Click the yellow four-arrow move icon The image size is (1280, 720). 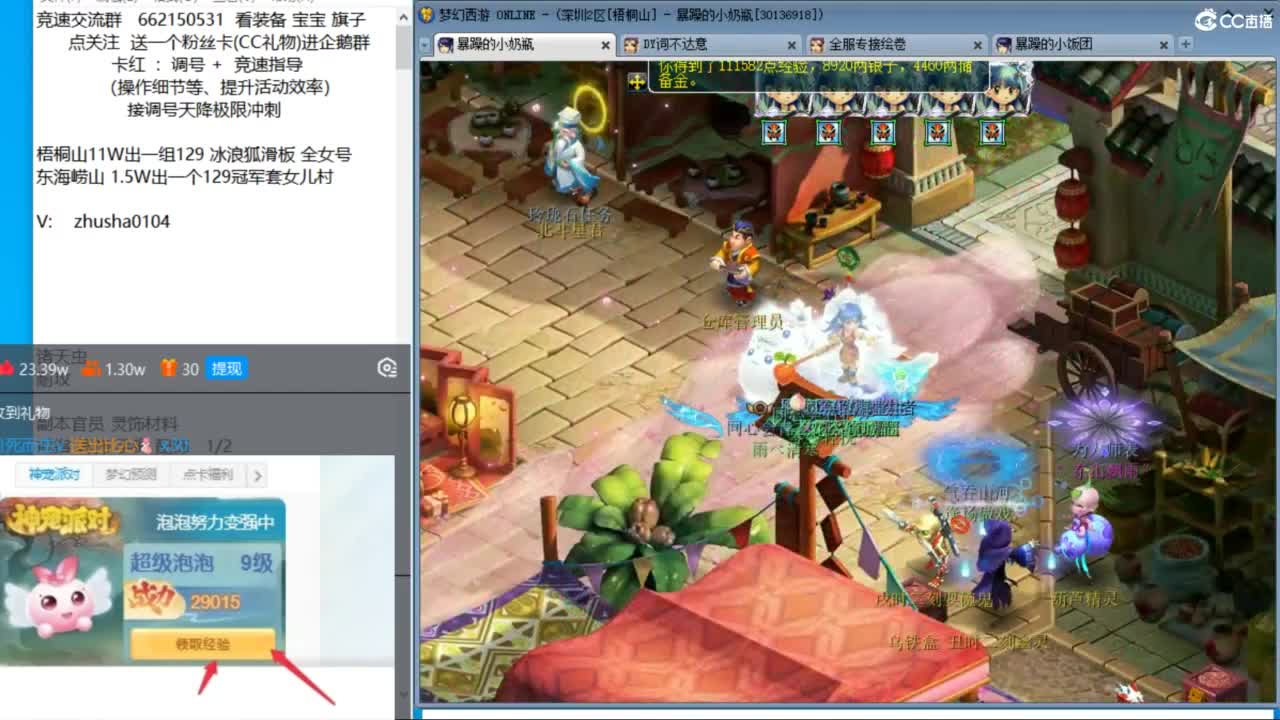(x=637, y=82)
